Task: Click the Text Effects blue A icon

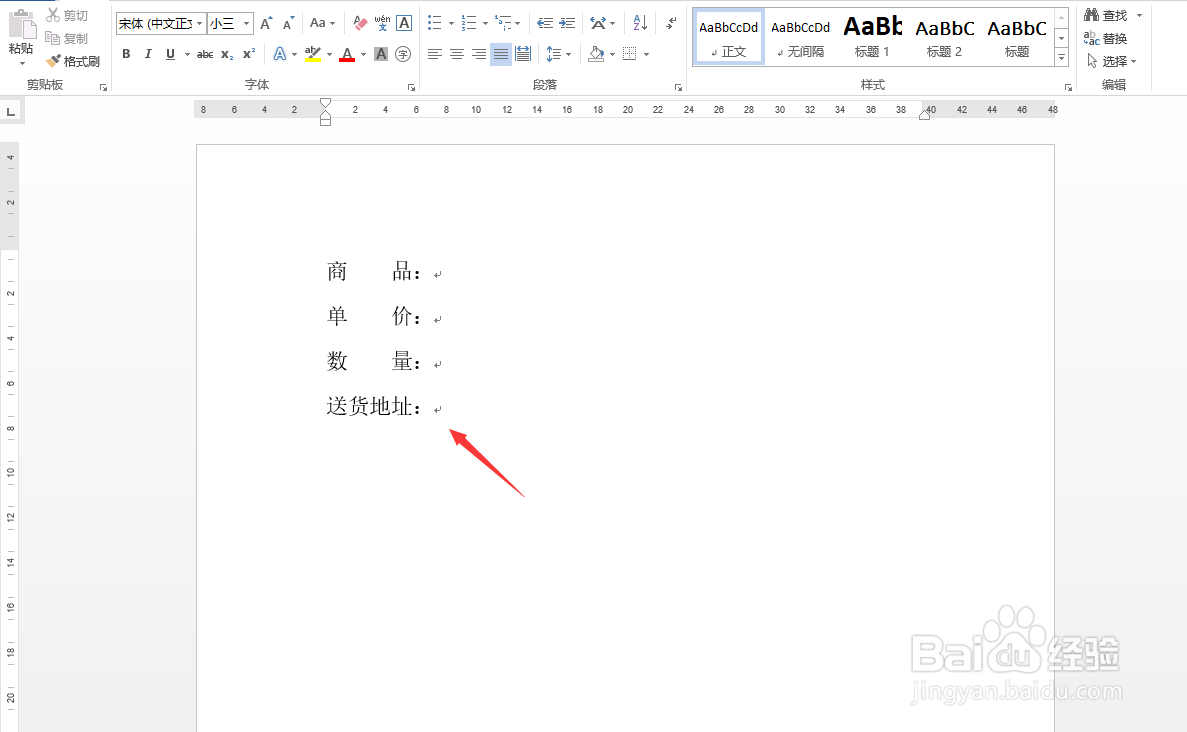Action: pyautogui.click(x=280, y=54)
